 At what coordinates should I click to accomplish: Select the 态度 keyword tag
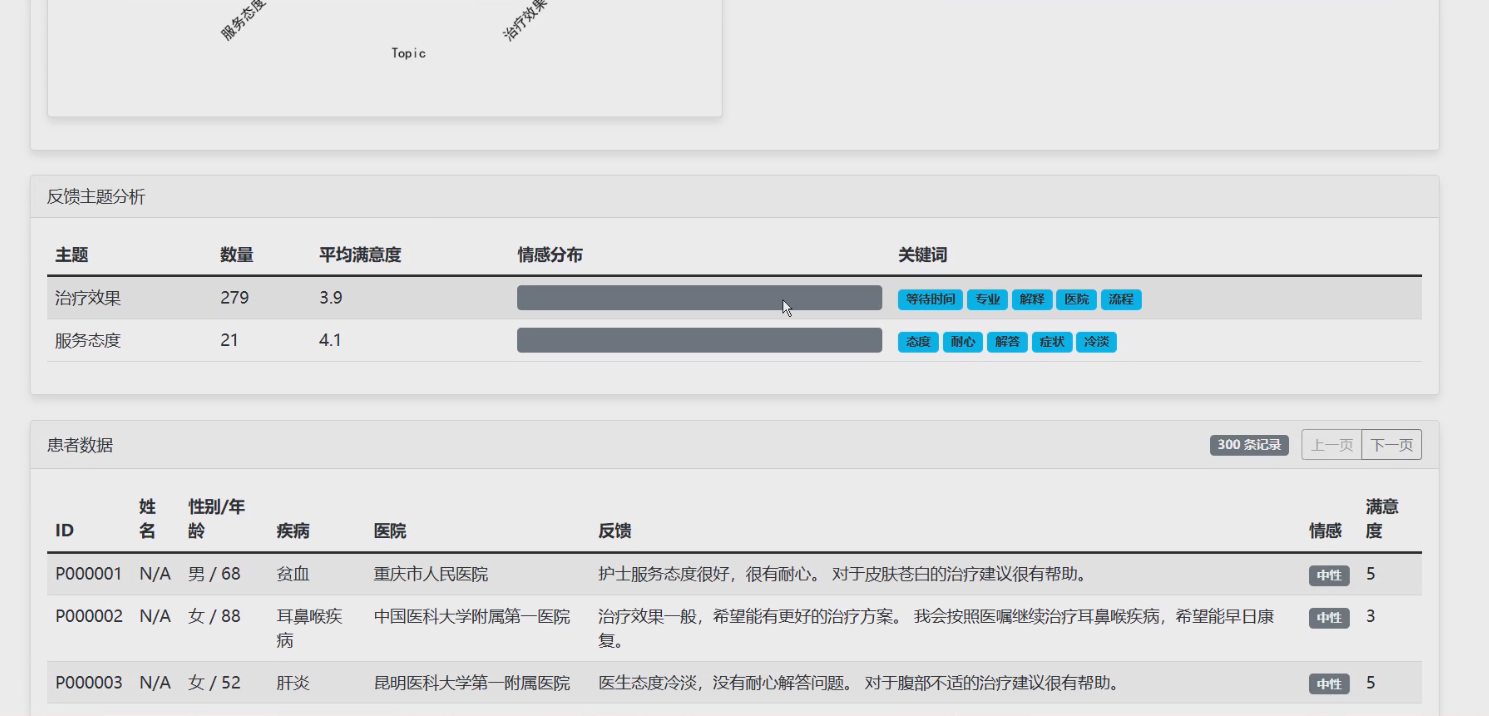click(x=918, y=342)
